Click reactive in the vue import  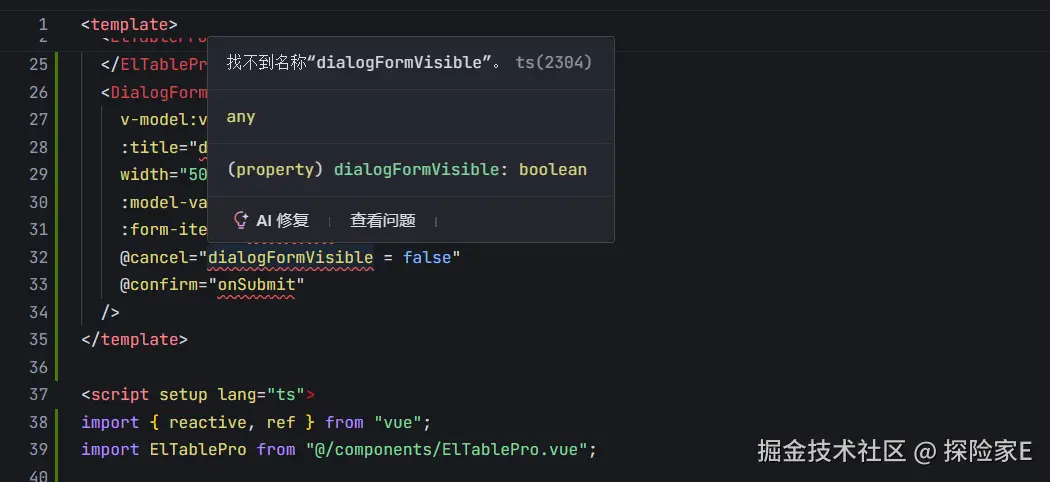coord(208,422)
